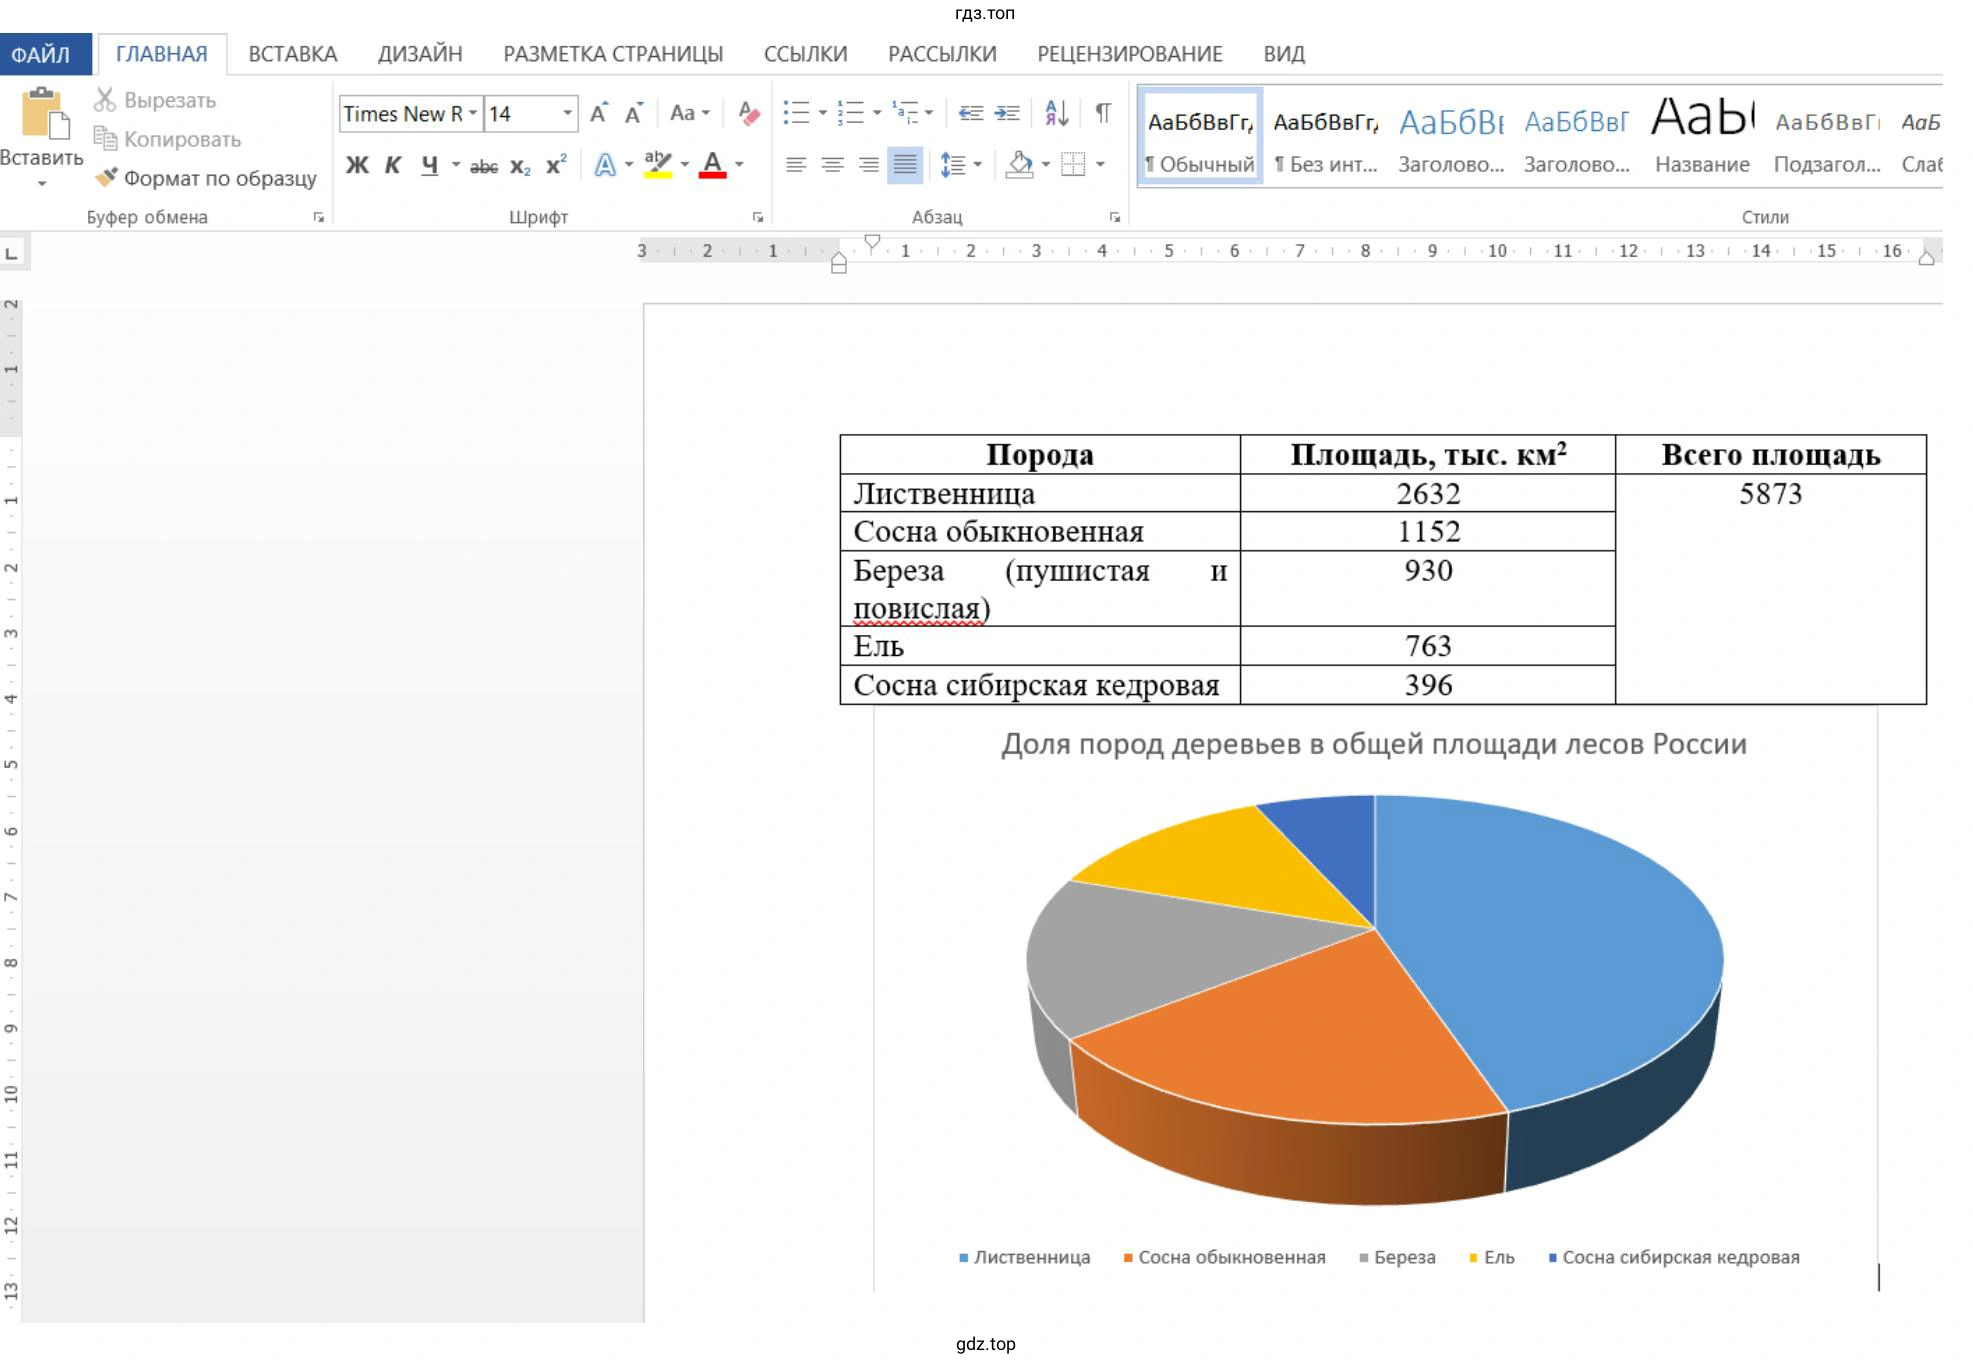1973x1364 pixels.
Task: Click the text effects outlined A icon
Action: (605, 165)
